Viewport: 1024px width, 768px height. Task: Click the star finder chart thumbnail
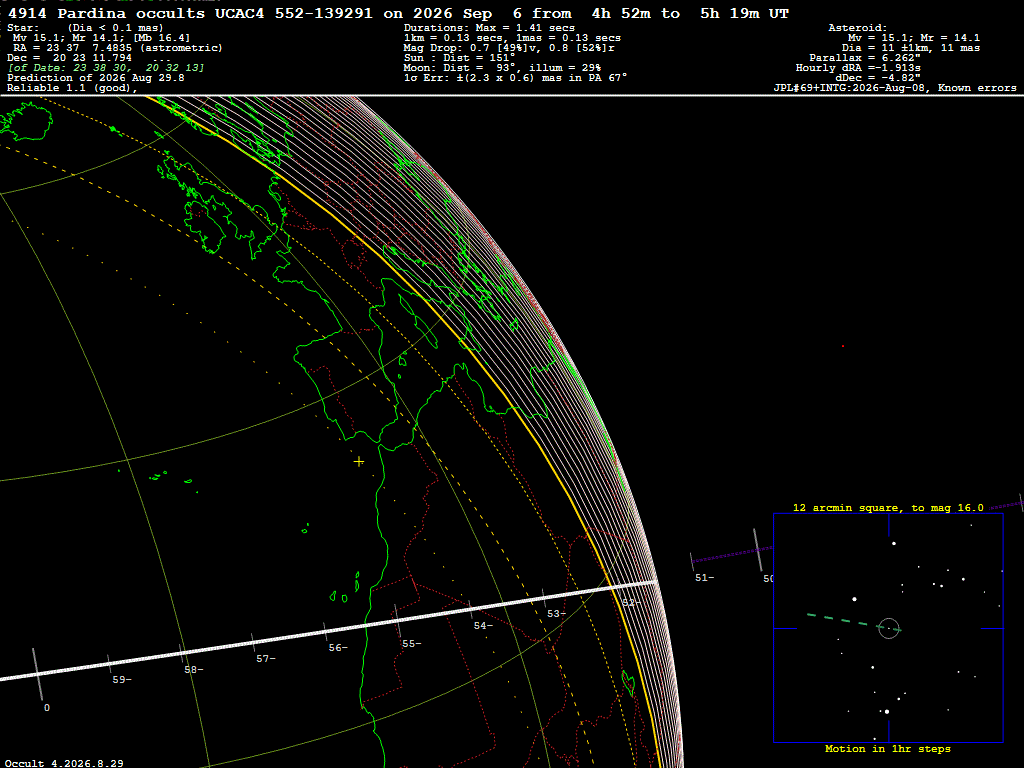(888, 628)
